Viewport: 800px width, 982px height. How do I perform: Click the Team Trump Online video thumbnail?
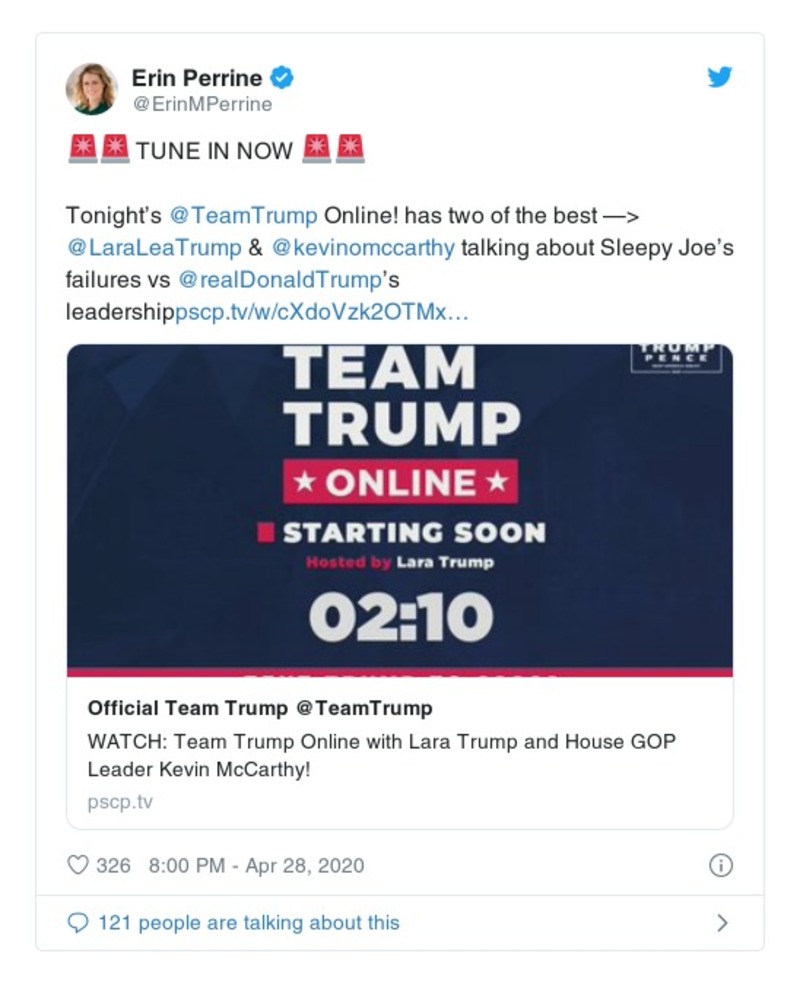400,510
